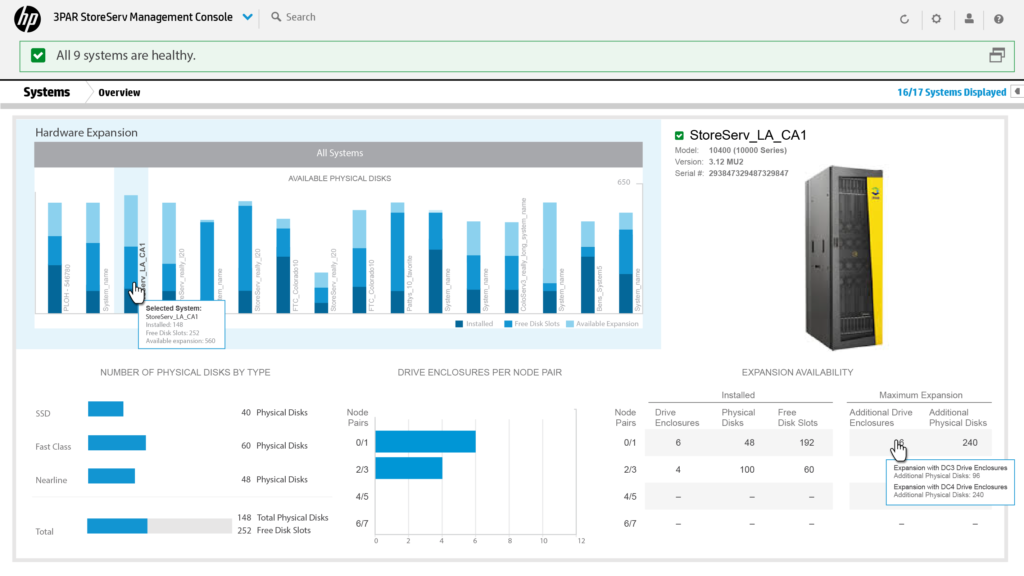Select the serial number 293847329487329847
The image size is (1024, 576).
click(x=748, y=174)
